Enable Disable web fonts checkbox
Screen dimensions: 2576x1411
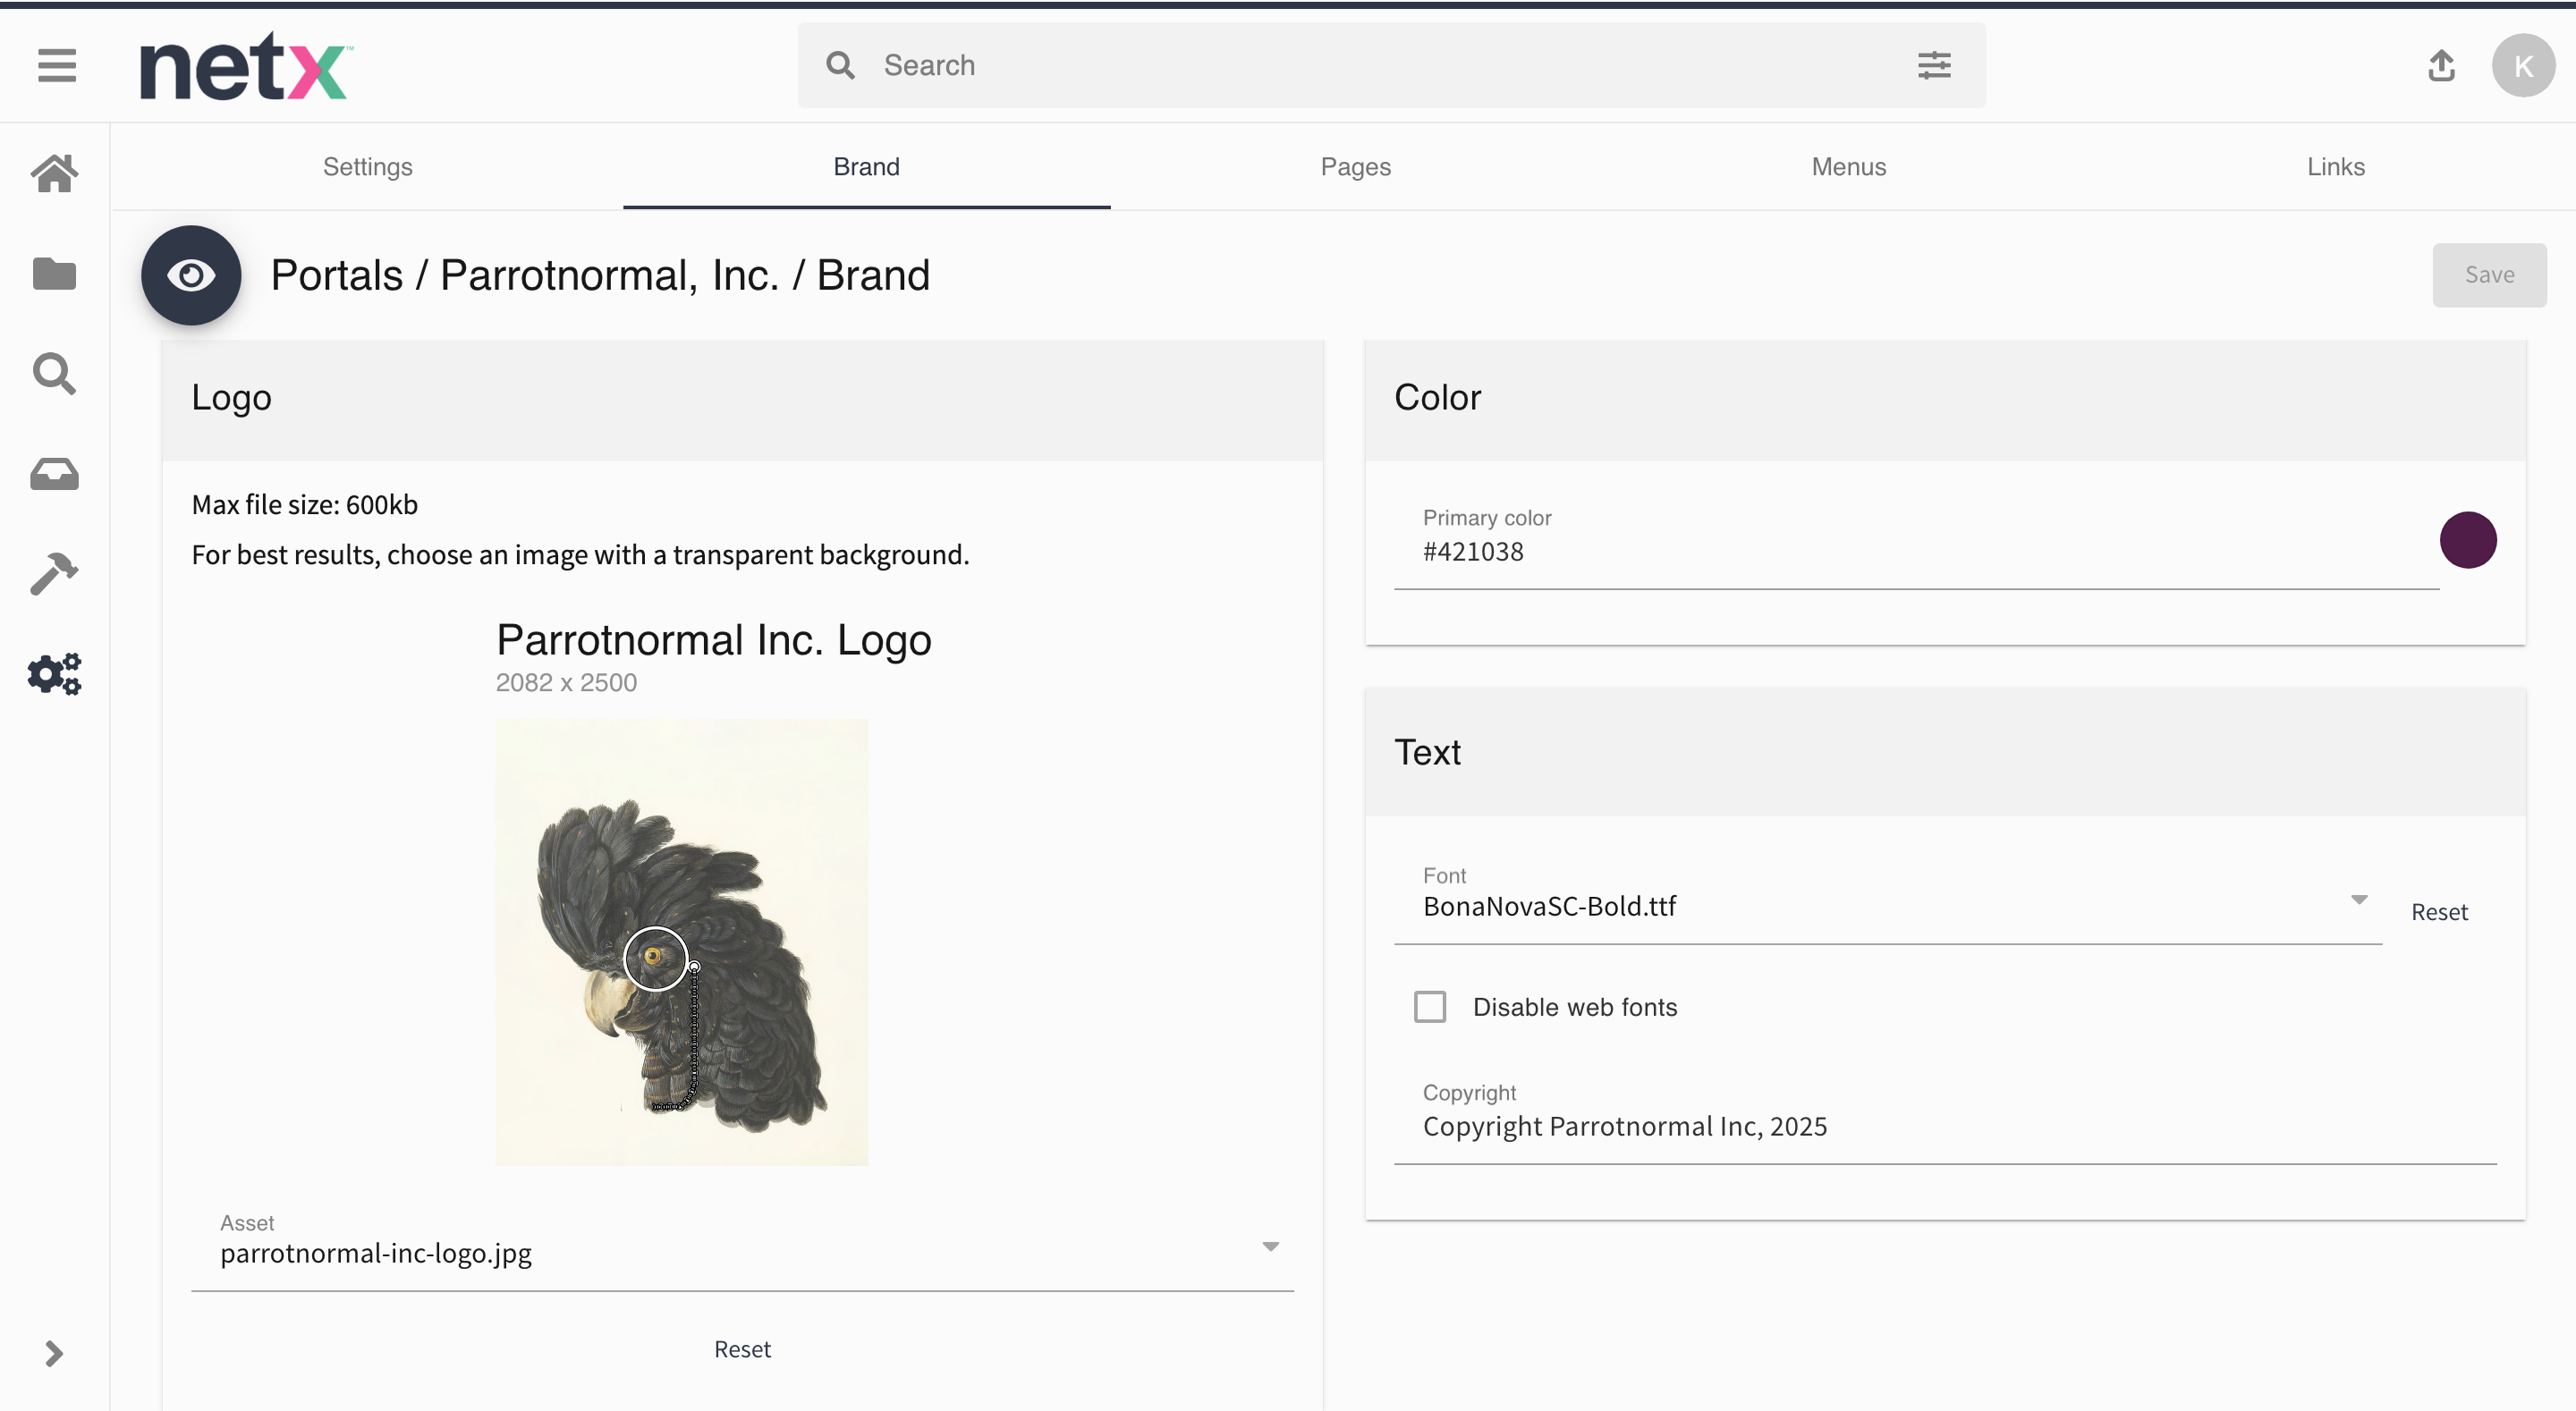click(x=1429, y=1006)
